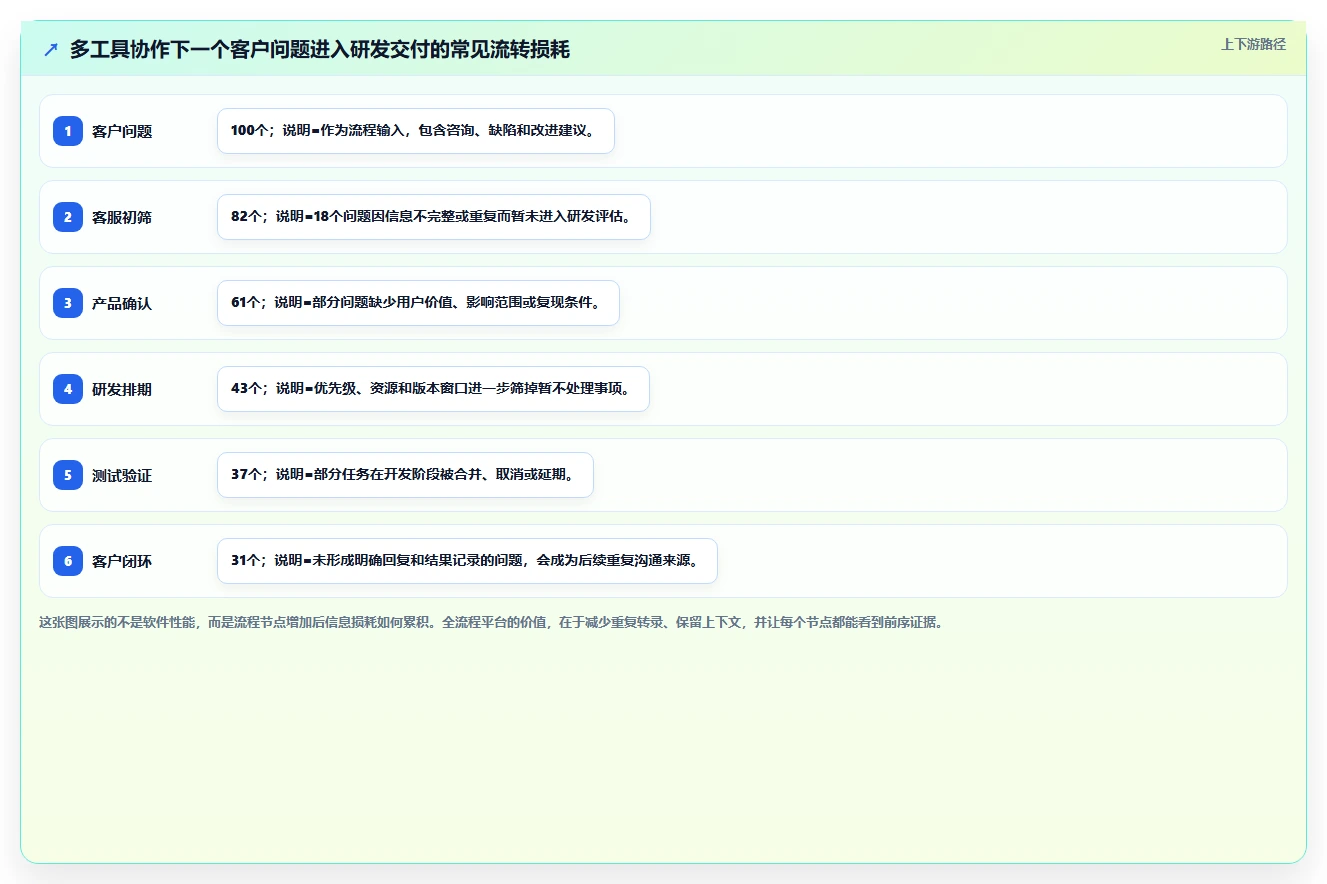1327x884 pixels.
Task: Click step number badge 4
Action: pyautogui.click(x=68, y=389)
